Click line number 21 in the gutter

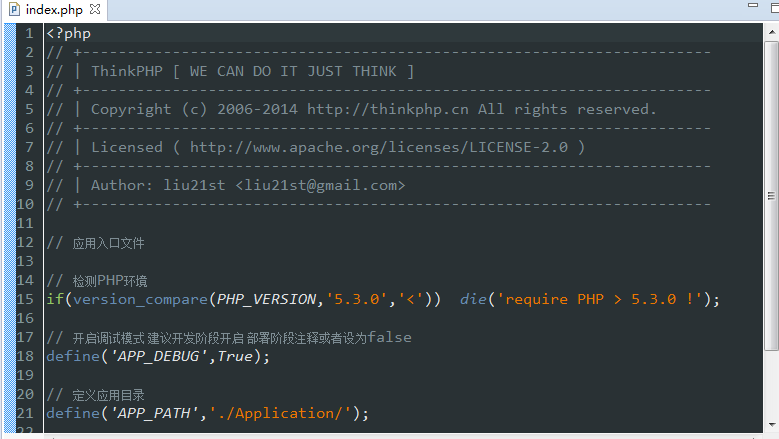click(25, 413)
